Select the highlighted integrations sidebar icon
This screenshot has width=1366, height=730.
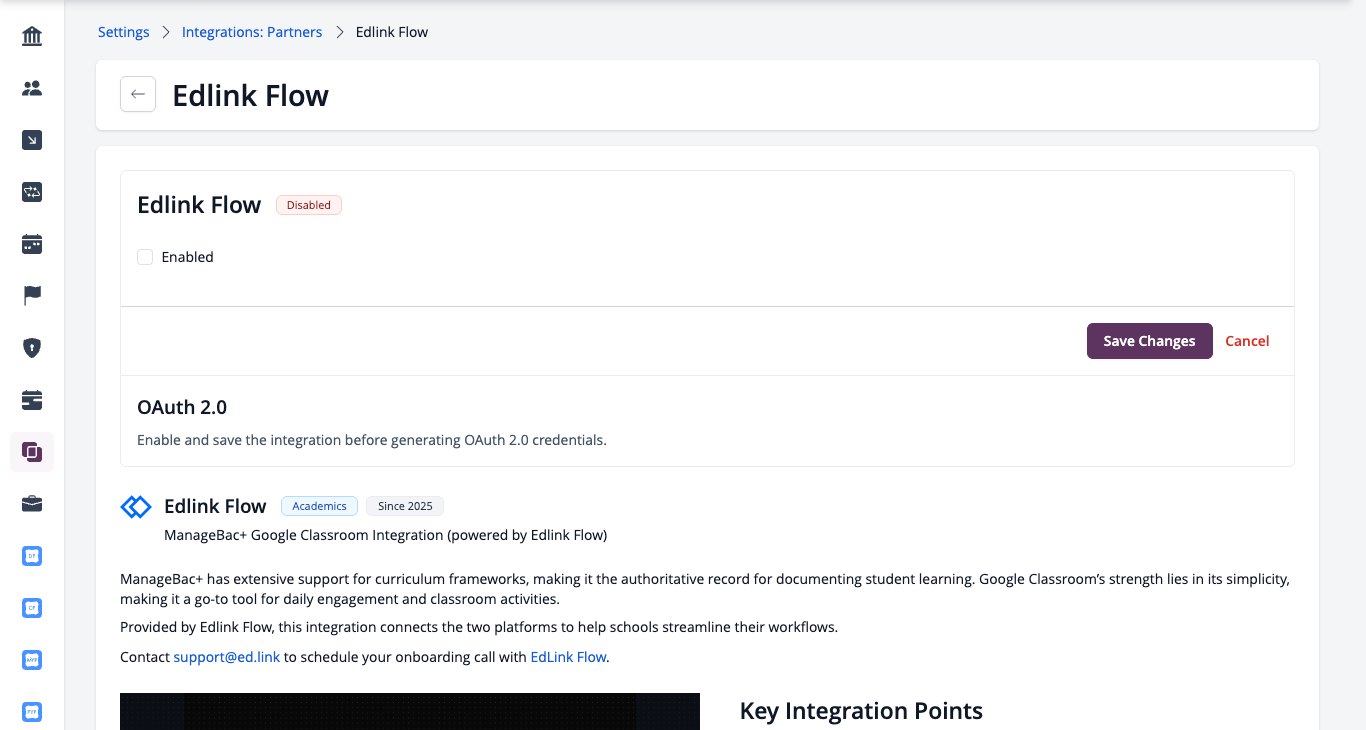32,452
